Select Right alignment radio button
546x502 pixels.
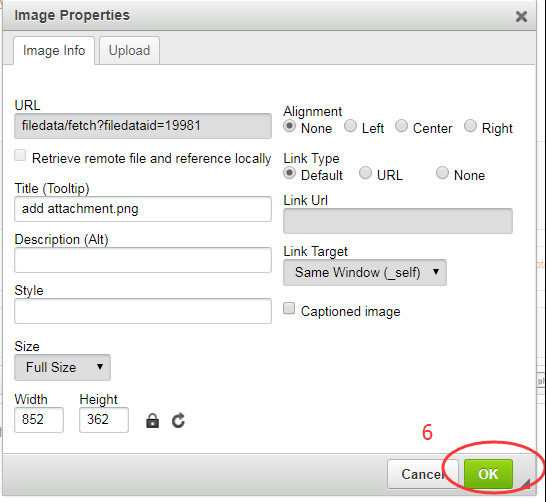pyautogui.click(x=470, y=126)
